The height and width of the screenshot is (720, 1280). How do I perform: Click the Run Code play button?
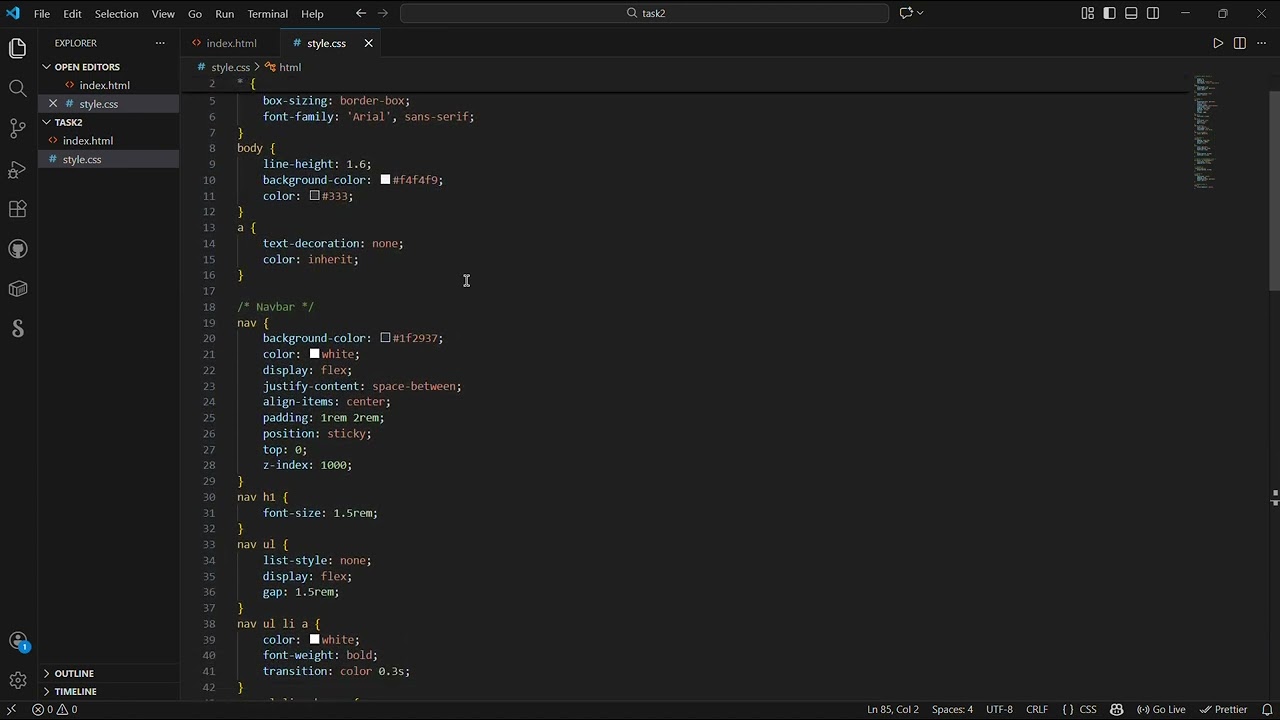pyautogui.click(x=1218, y=43)
